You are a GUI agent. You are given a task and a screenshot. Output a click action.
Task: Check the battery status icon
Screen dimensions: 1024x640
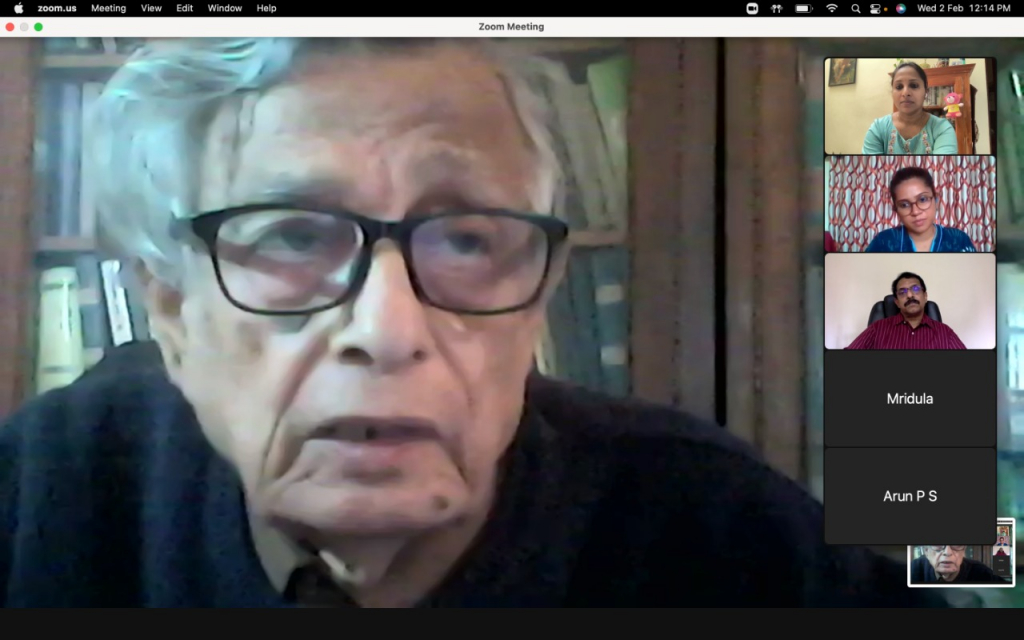click(804, 8)
